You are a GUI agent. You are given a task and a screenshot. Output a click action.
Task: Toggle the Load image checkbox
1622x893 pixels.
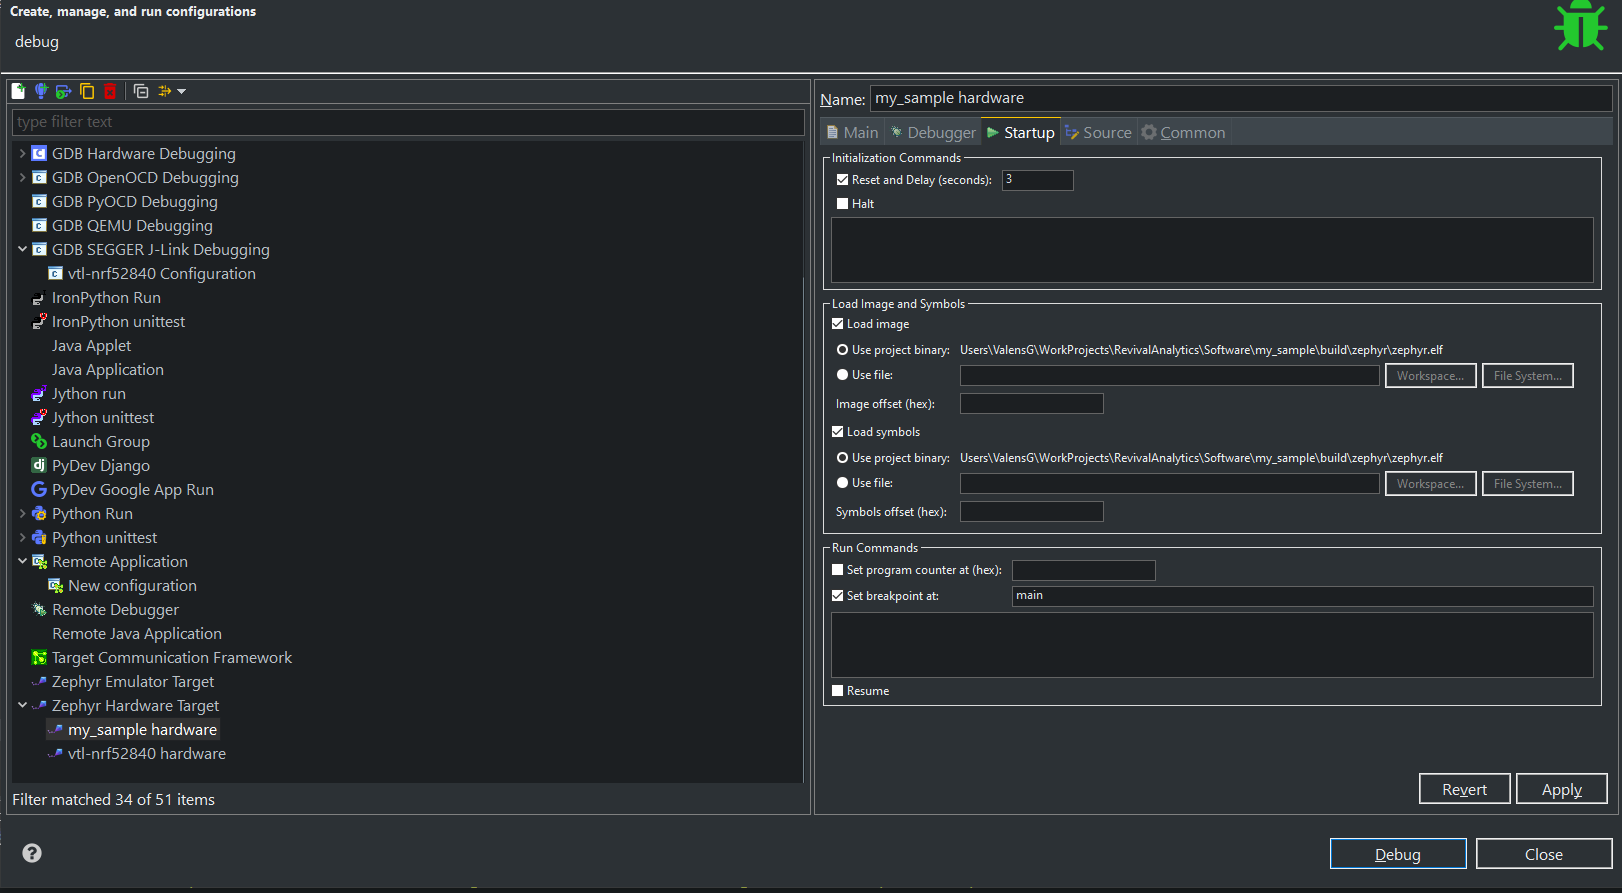pos(838,324)
